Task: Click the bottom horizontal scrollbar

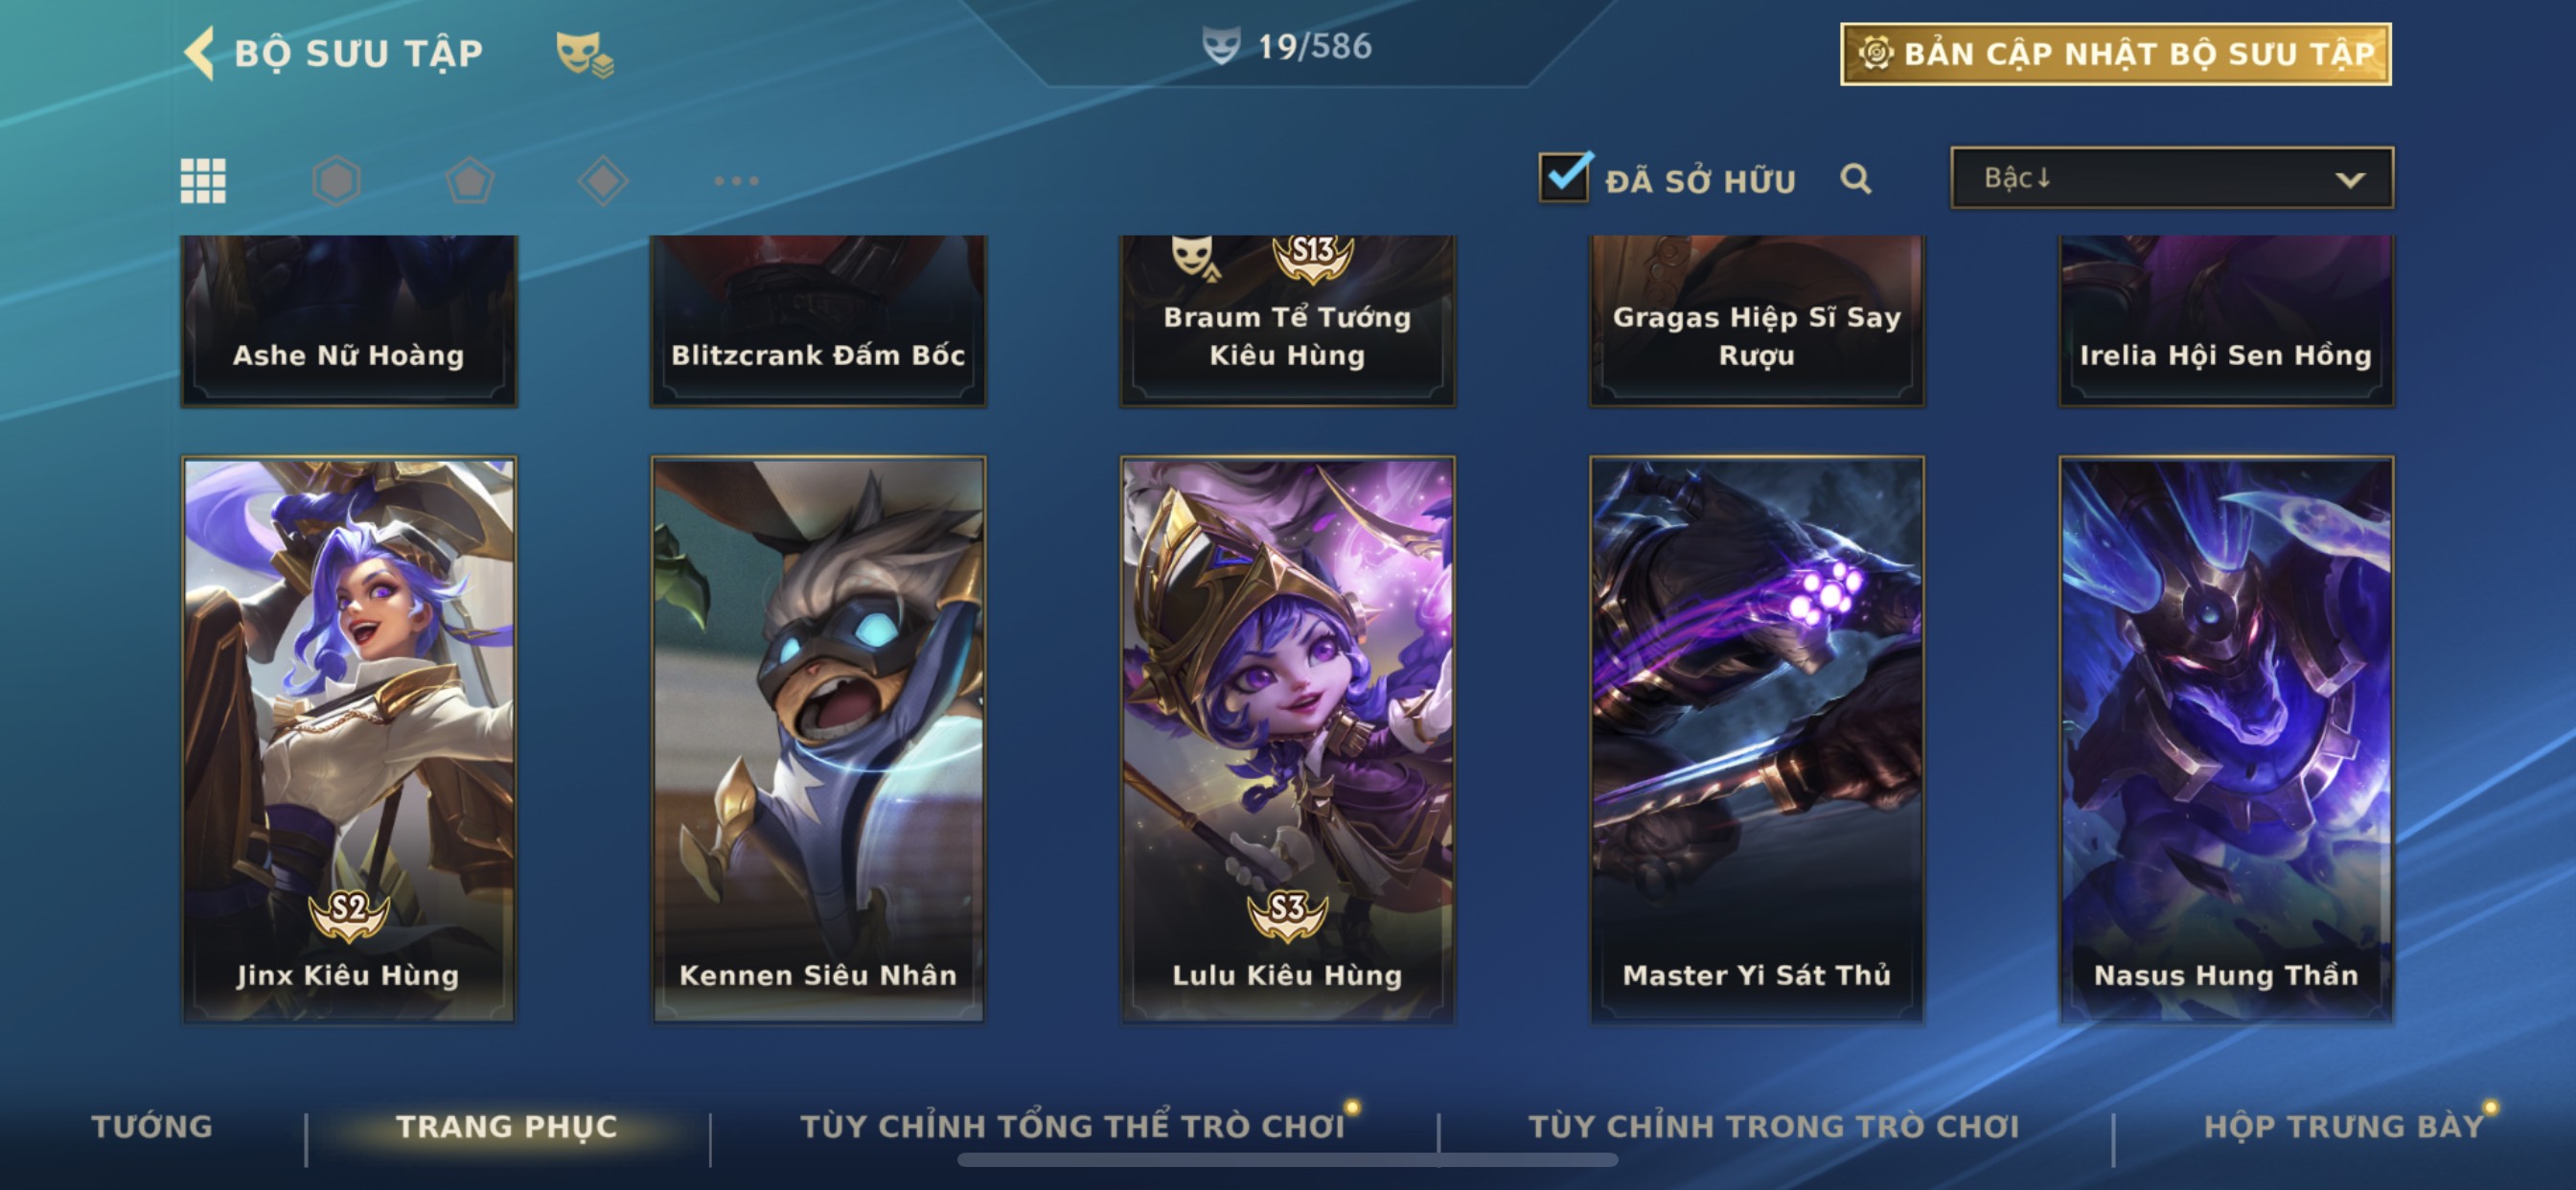Action: click(1288, 1160)
